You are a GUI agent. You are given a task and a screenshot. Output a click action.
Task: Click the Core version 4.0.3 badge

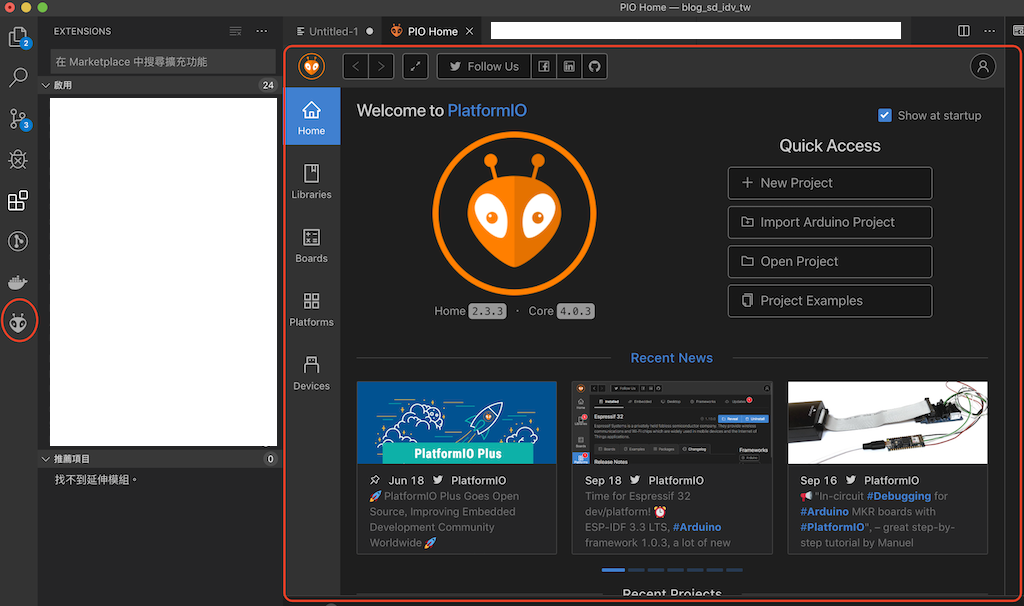575,311
